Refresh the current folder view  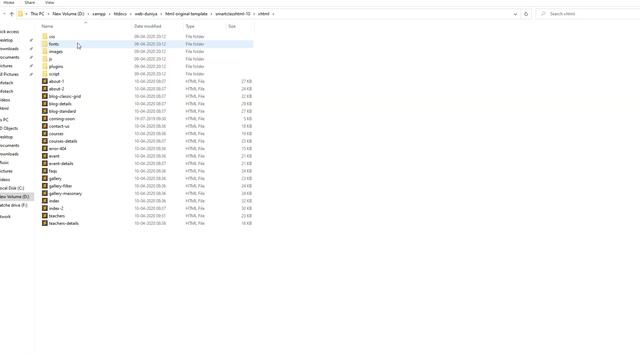(x=526, y=14)
